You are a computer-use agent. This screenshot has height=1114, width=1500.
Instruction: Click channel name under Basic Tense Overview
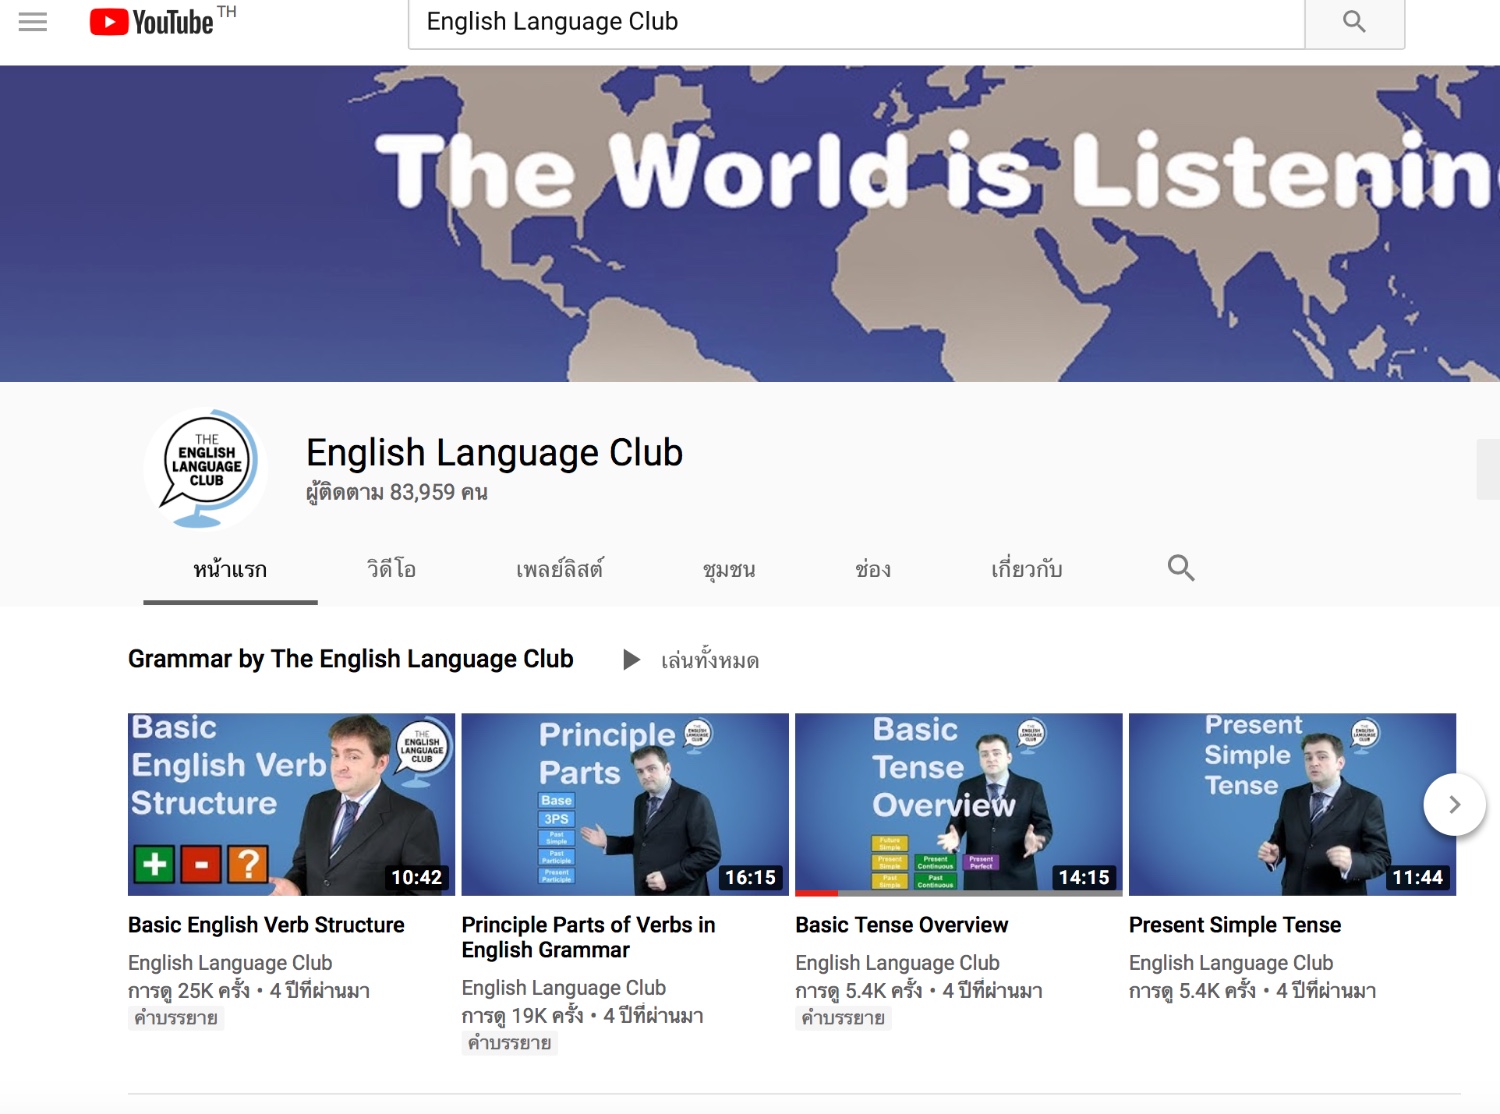pyautogui.click(x=898, y=963)
